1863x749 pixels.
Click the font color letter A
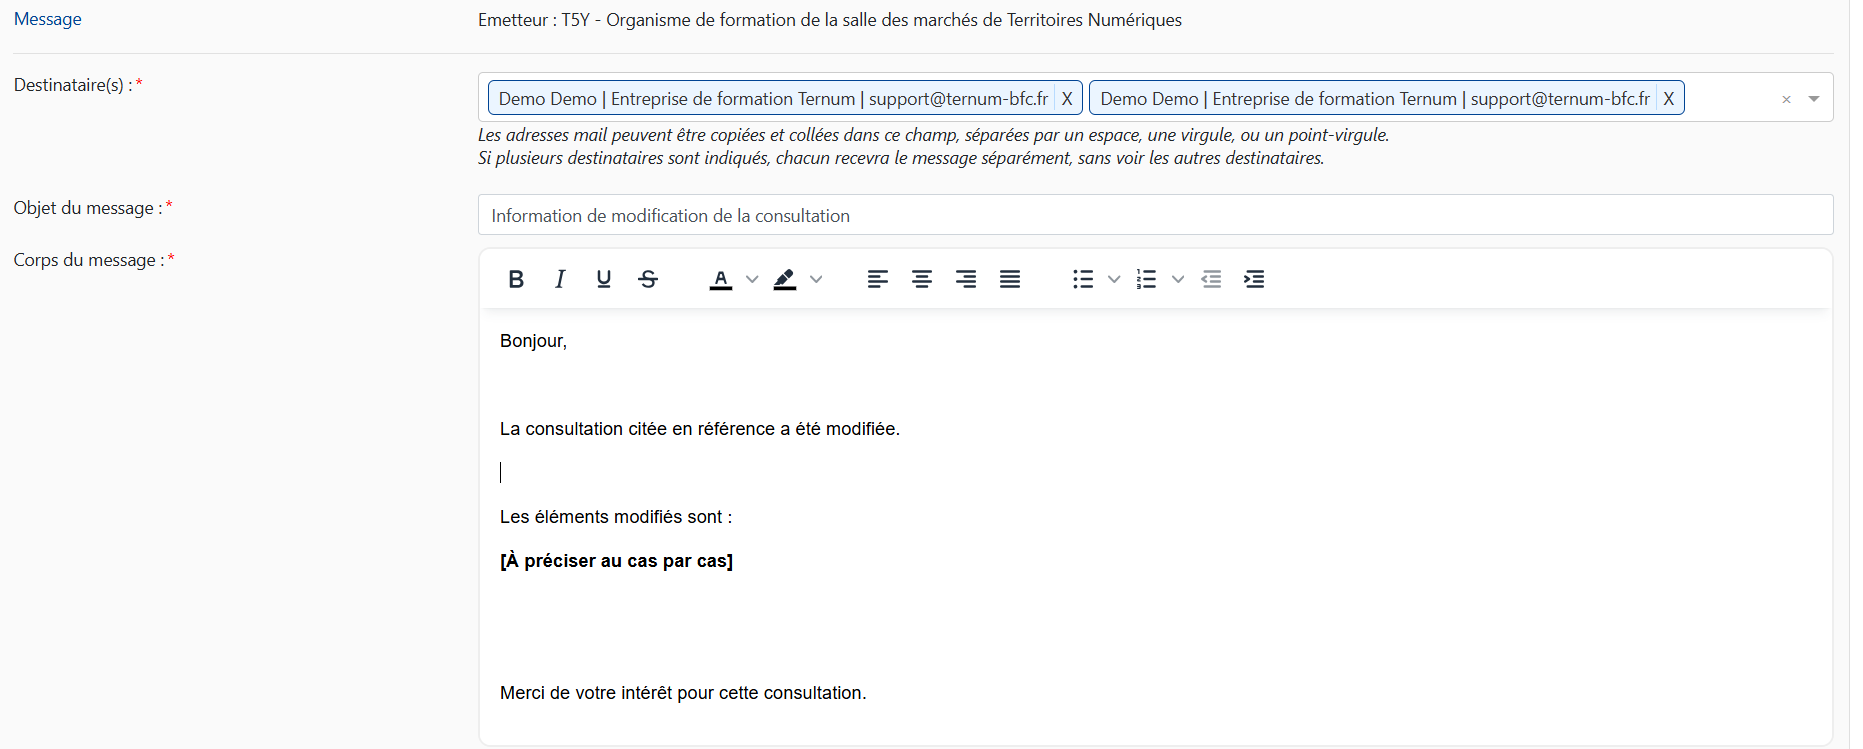tap(721, 279)
